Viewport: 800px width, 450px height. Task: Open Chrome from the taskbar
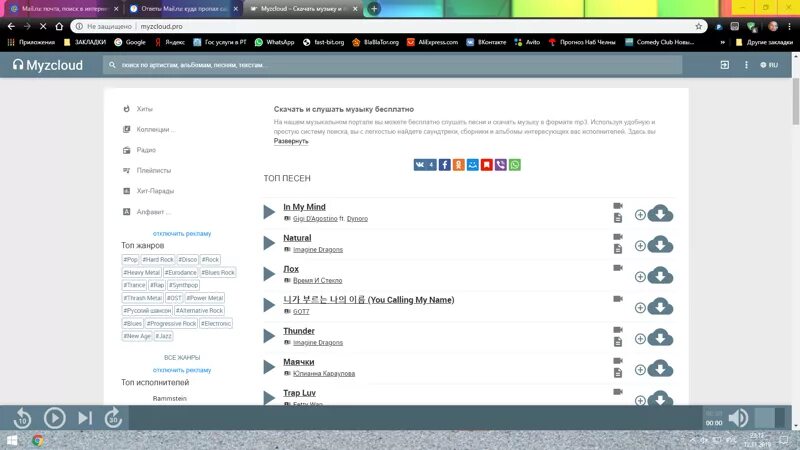tap(37, 440)
